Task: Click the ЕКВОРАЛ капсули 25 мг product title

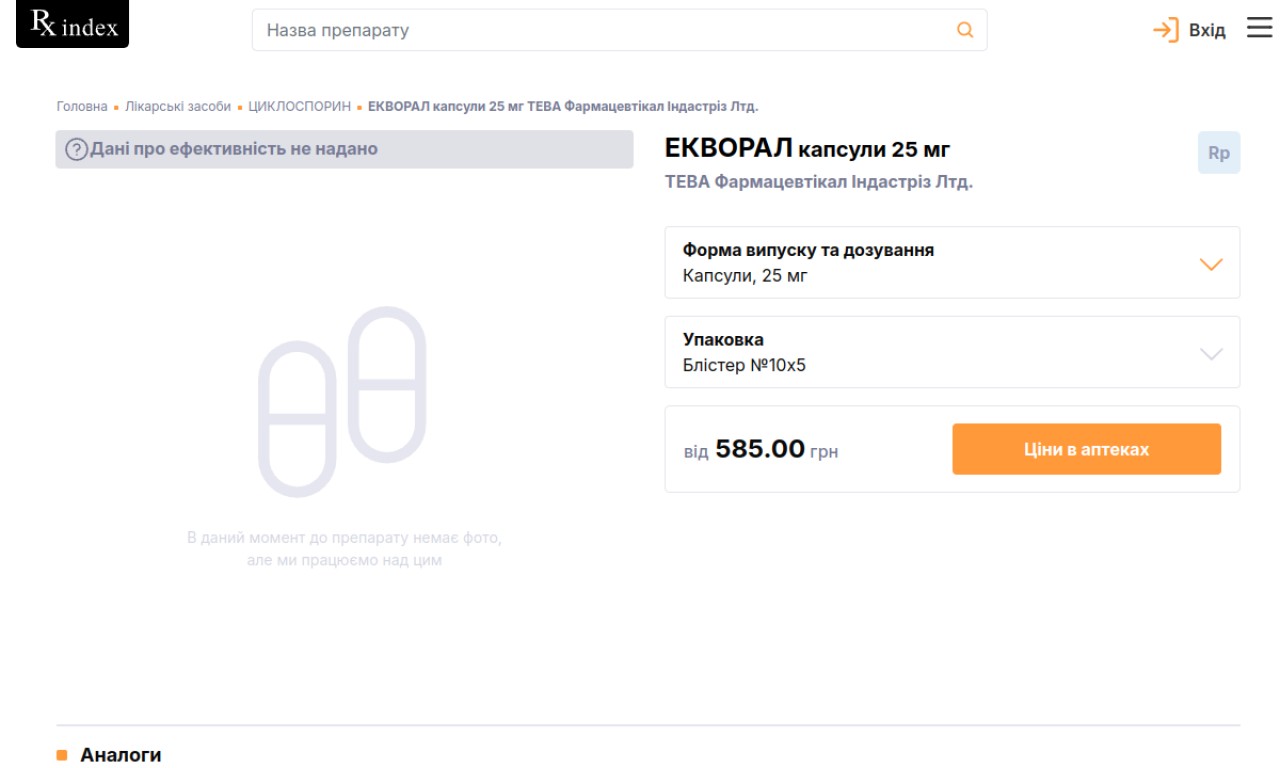Action: (x=807, y=150)
